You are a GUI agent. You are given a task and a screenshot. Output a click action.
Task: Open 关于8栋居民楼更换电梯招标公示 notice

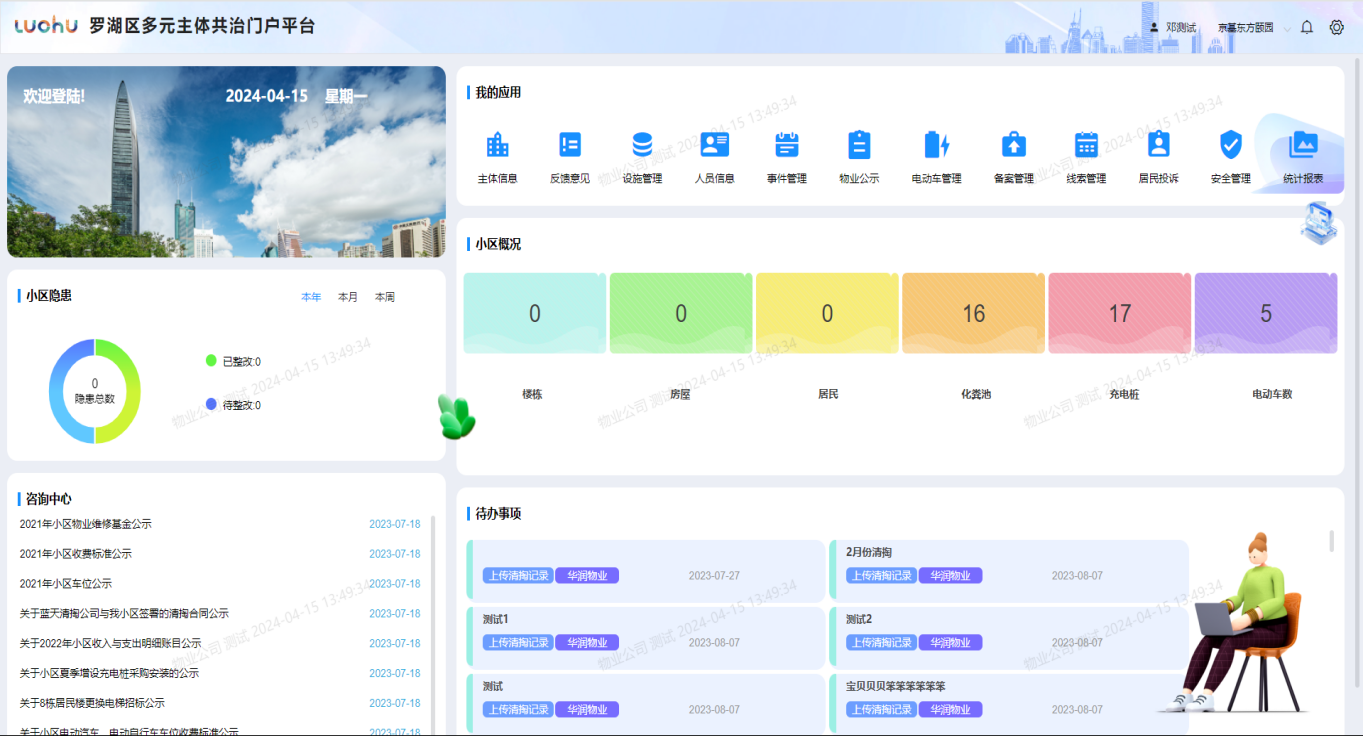pos(92,703)
